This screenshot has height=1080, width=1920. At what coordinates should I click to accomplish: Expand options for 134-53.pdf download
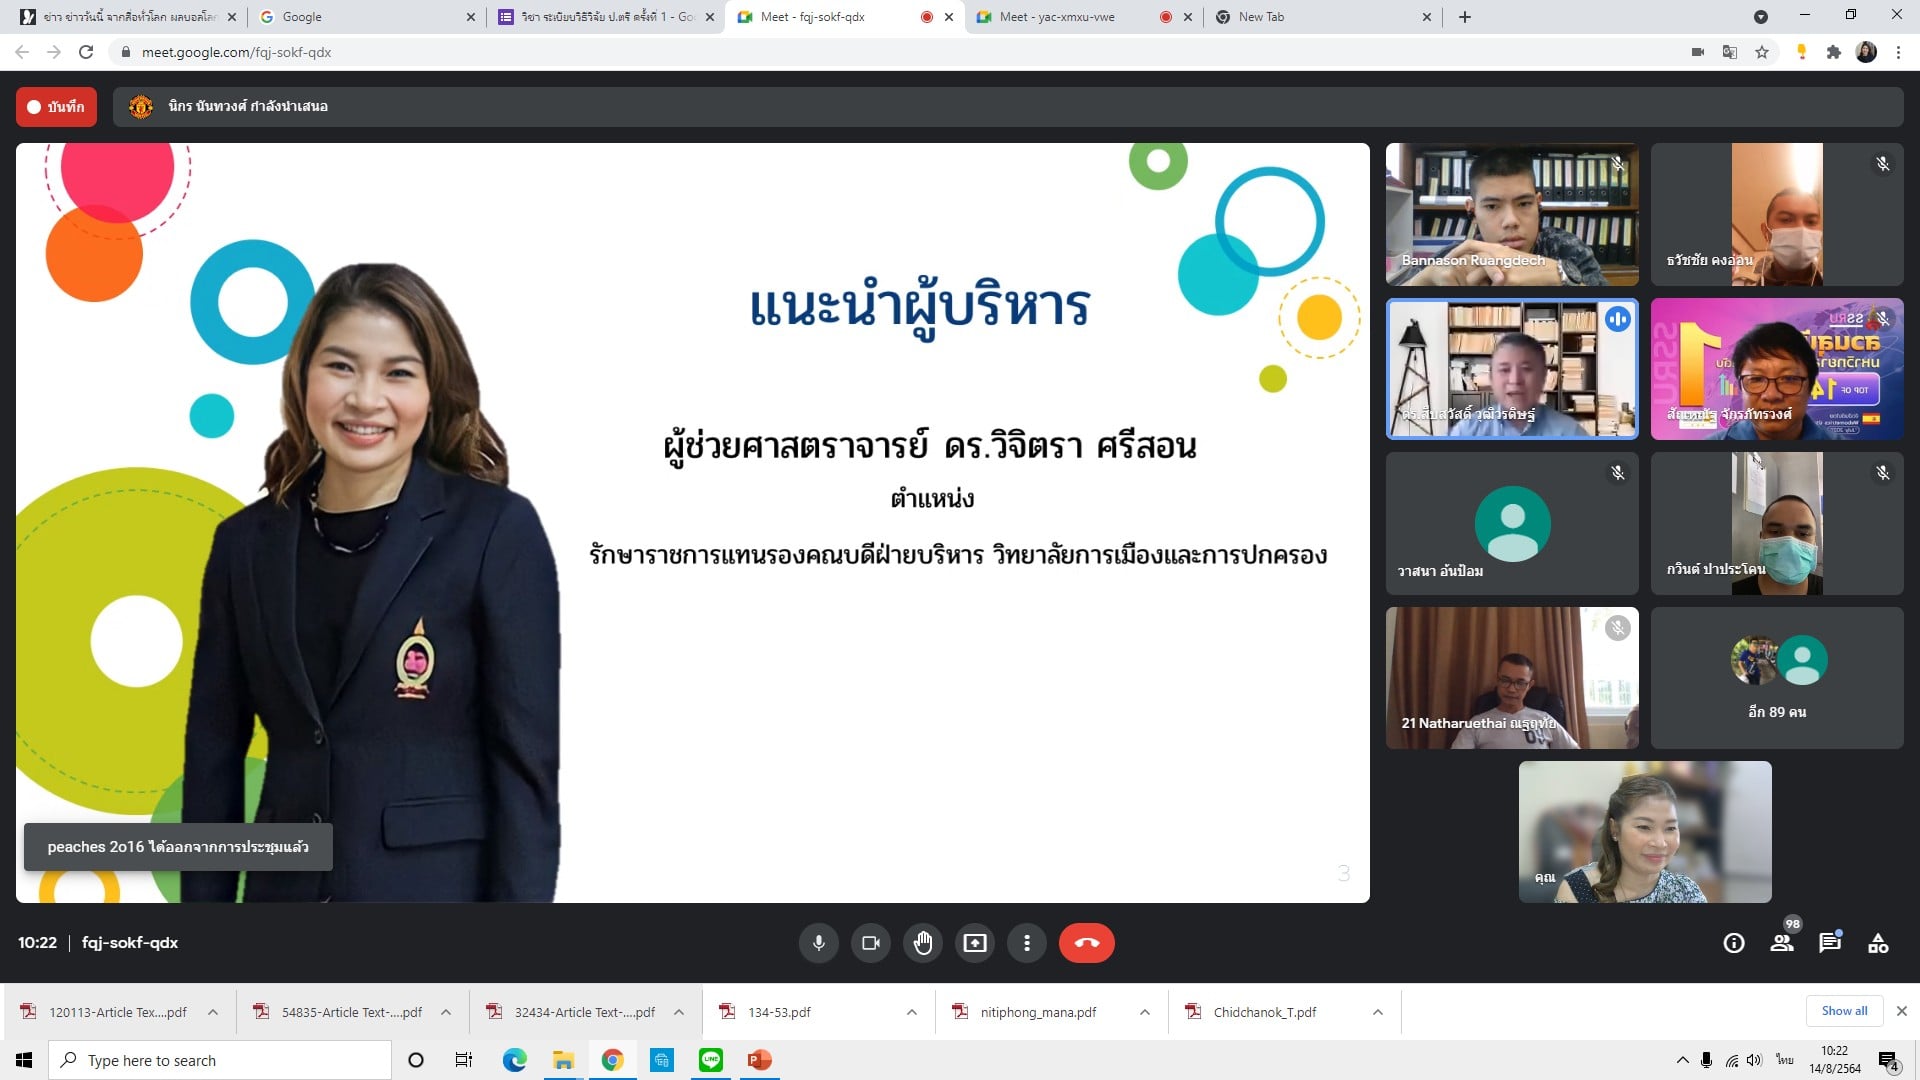coord(911,1012)
